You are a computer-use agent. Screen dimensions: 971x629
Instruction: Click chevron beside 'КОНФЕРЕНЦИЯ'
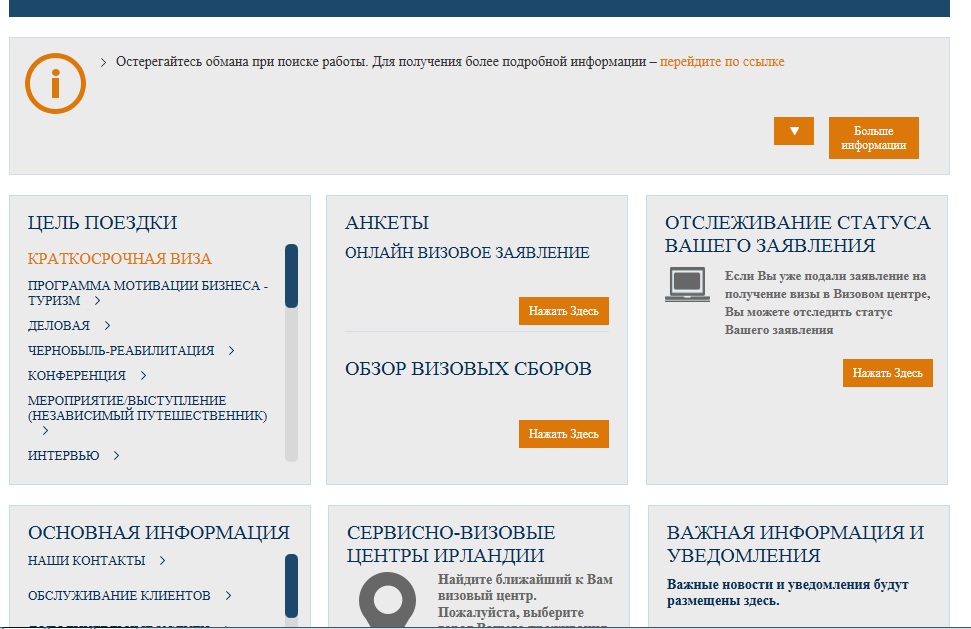click(x=144, y=376)
